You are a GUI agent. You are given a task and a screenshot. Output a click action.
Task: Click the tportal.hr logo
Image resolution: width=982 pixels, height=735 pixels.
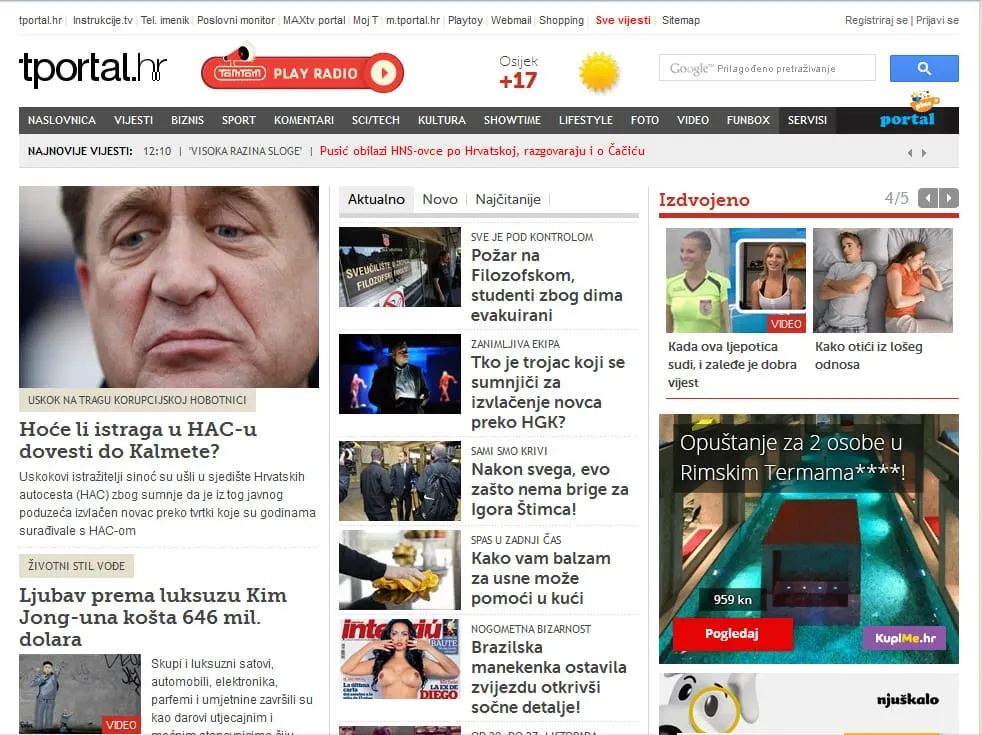click(92, 70)
